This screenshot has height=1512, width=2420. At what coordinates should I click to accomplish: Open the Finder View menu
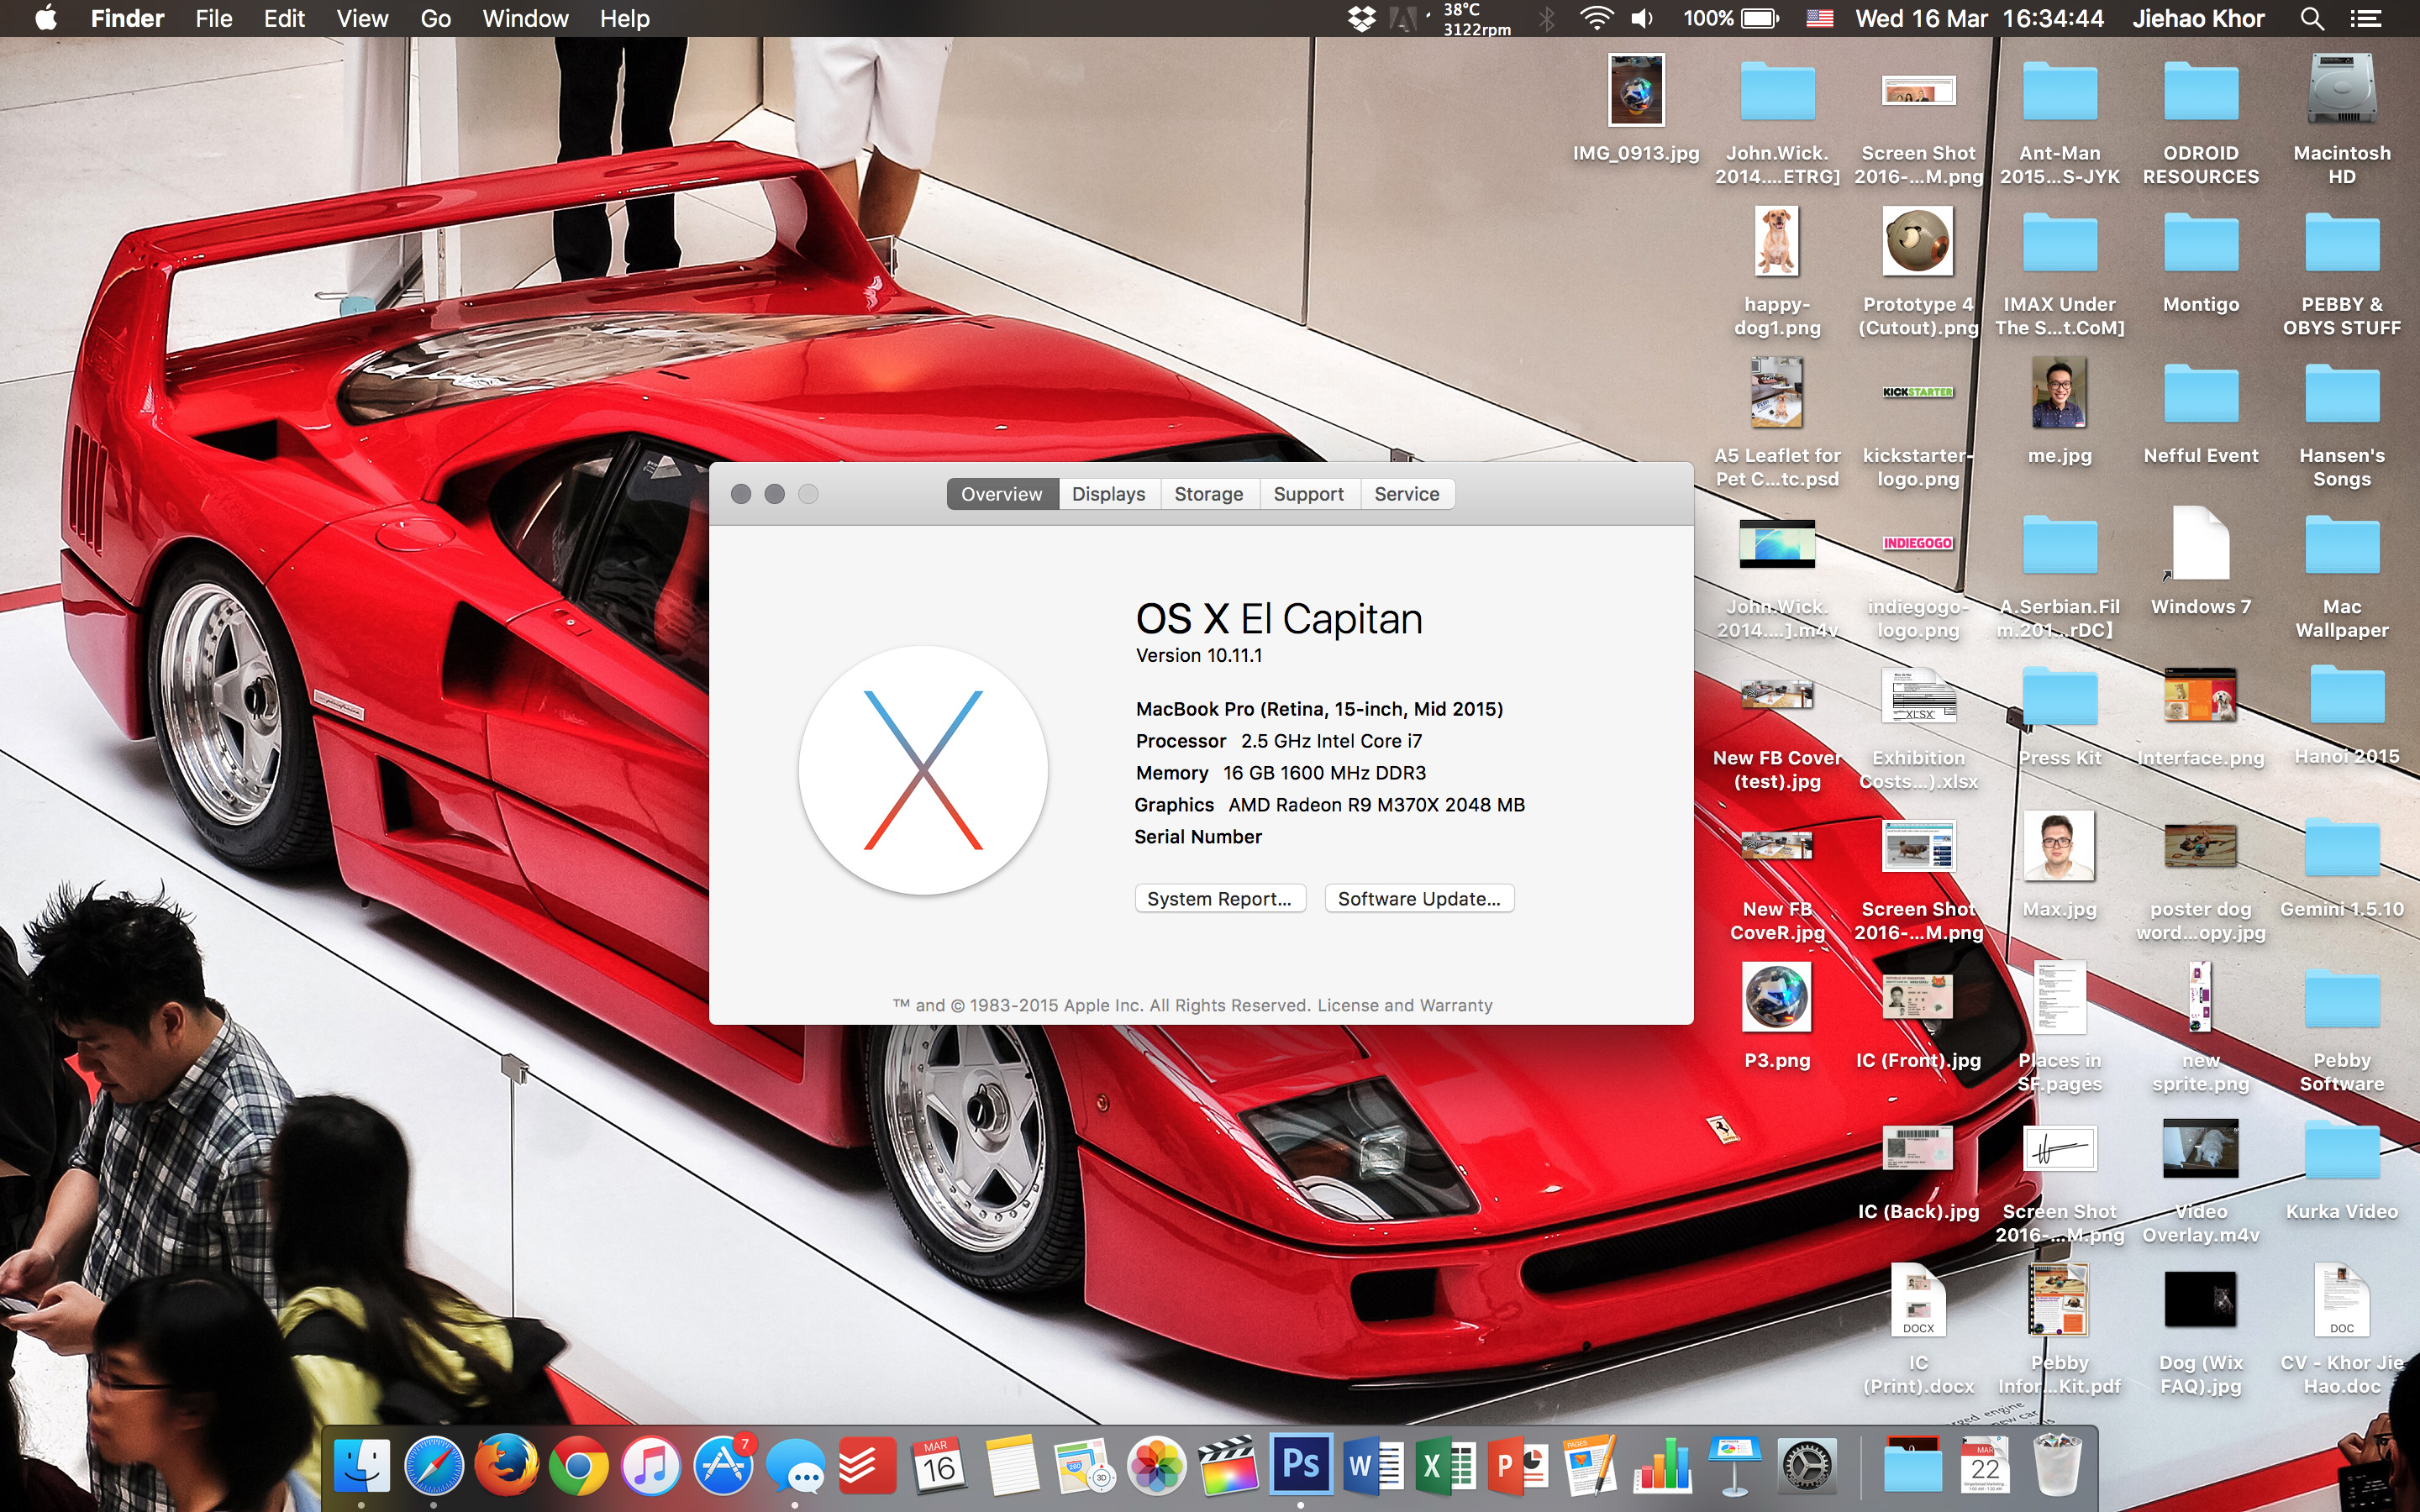(x=361, y=18)
